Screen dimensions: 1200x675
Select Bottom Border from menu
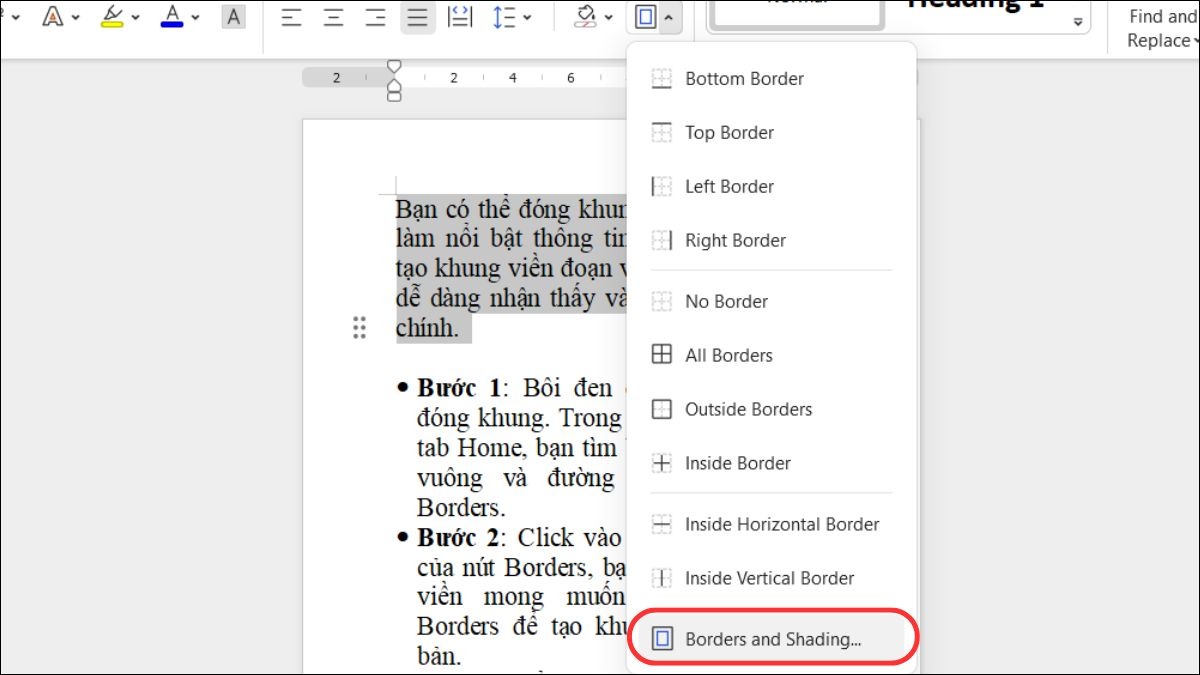pos(744,79)
